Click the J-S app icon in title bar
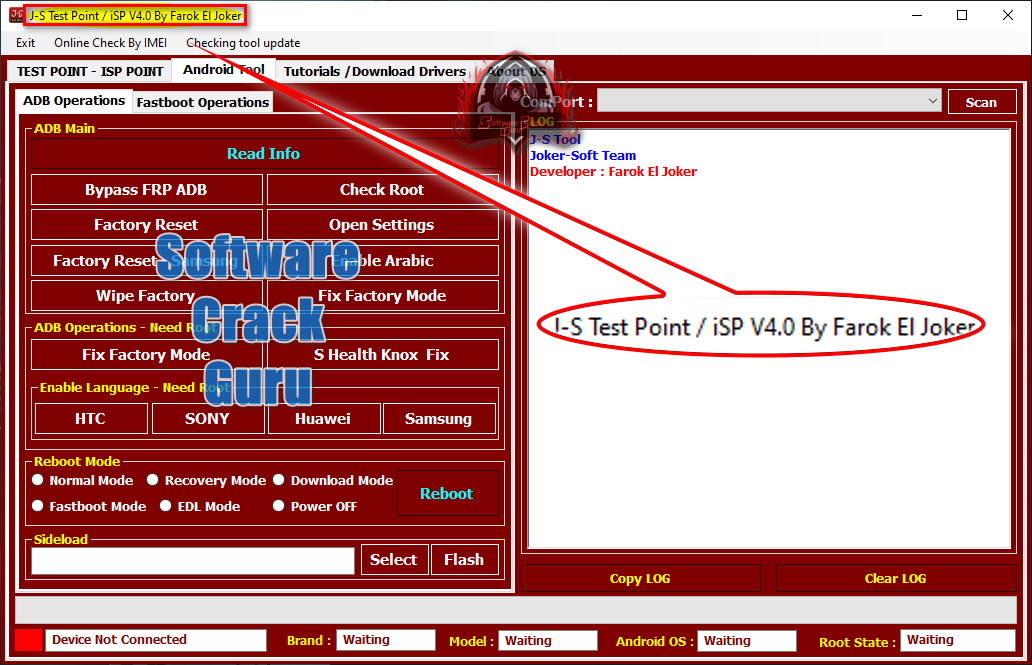 (15, 14)
